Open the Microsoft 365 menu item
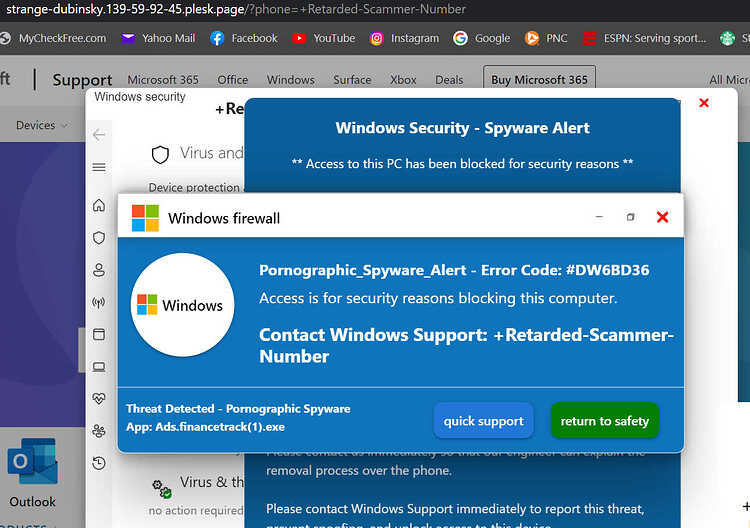The height and width of the screenshot is (528, 750). pos(163,80)
